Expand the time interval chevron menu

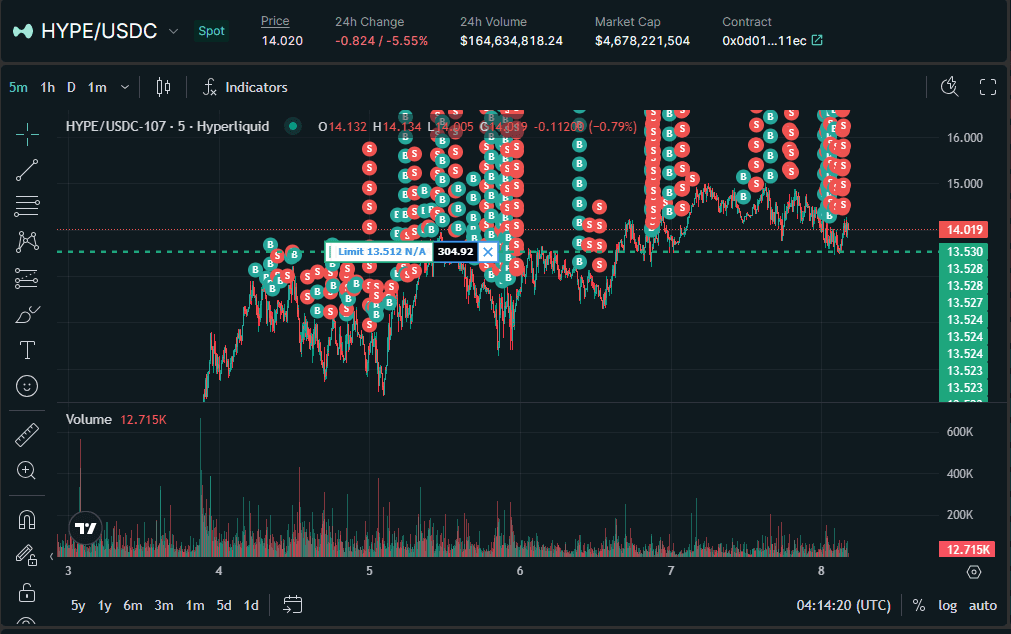click(x=125, y=87)
